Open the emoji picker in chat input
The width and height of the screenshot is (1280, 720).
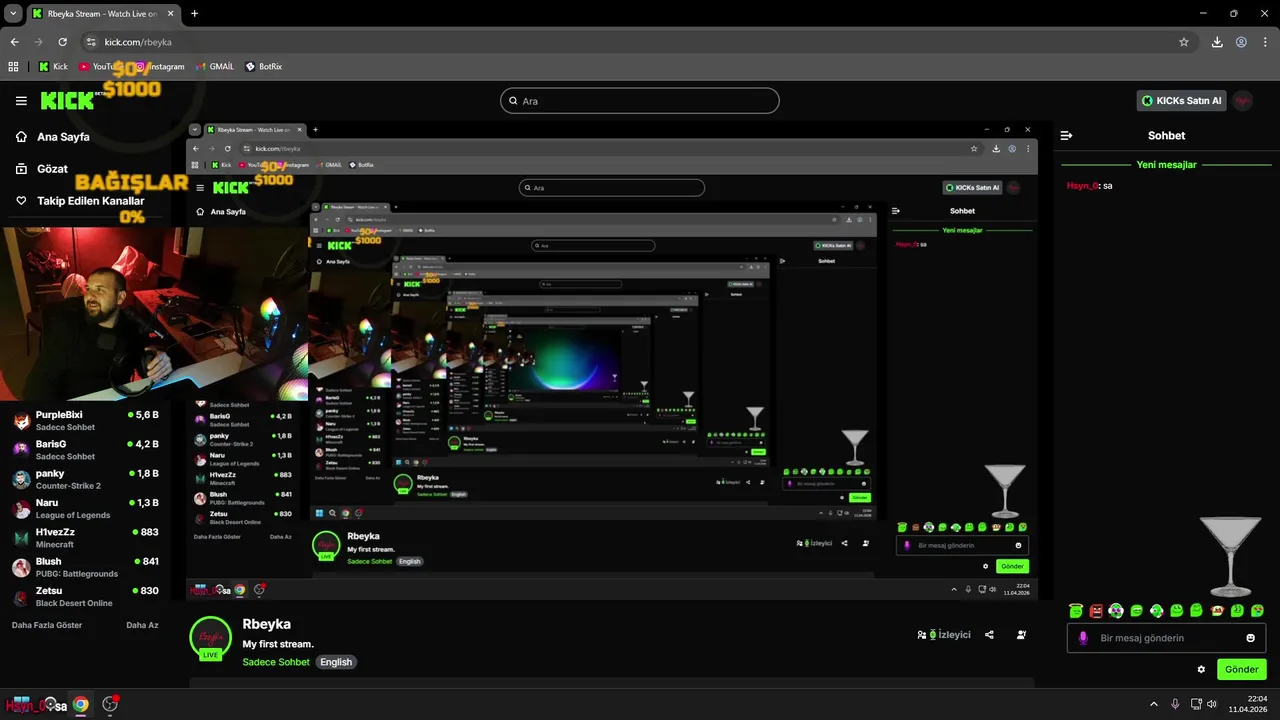1250,638
